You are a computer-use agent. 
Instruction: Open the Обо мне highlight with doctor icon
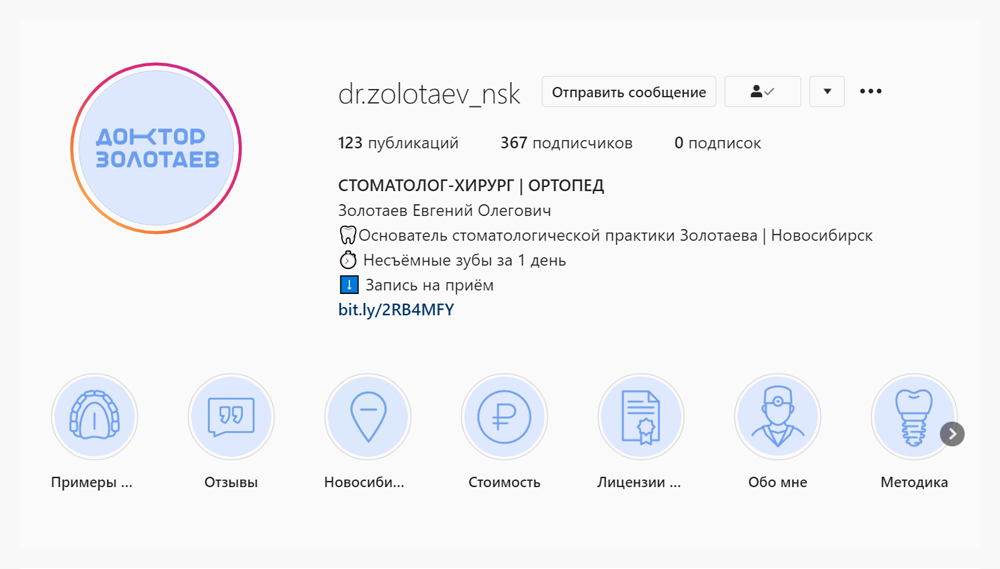click(x=777, y=417)
